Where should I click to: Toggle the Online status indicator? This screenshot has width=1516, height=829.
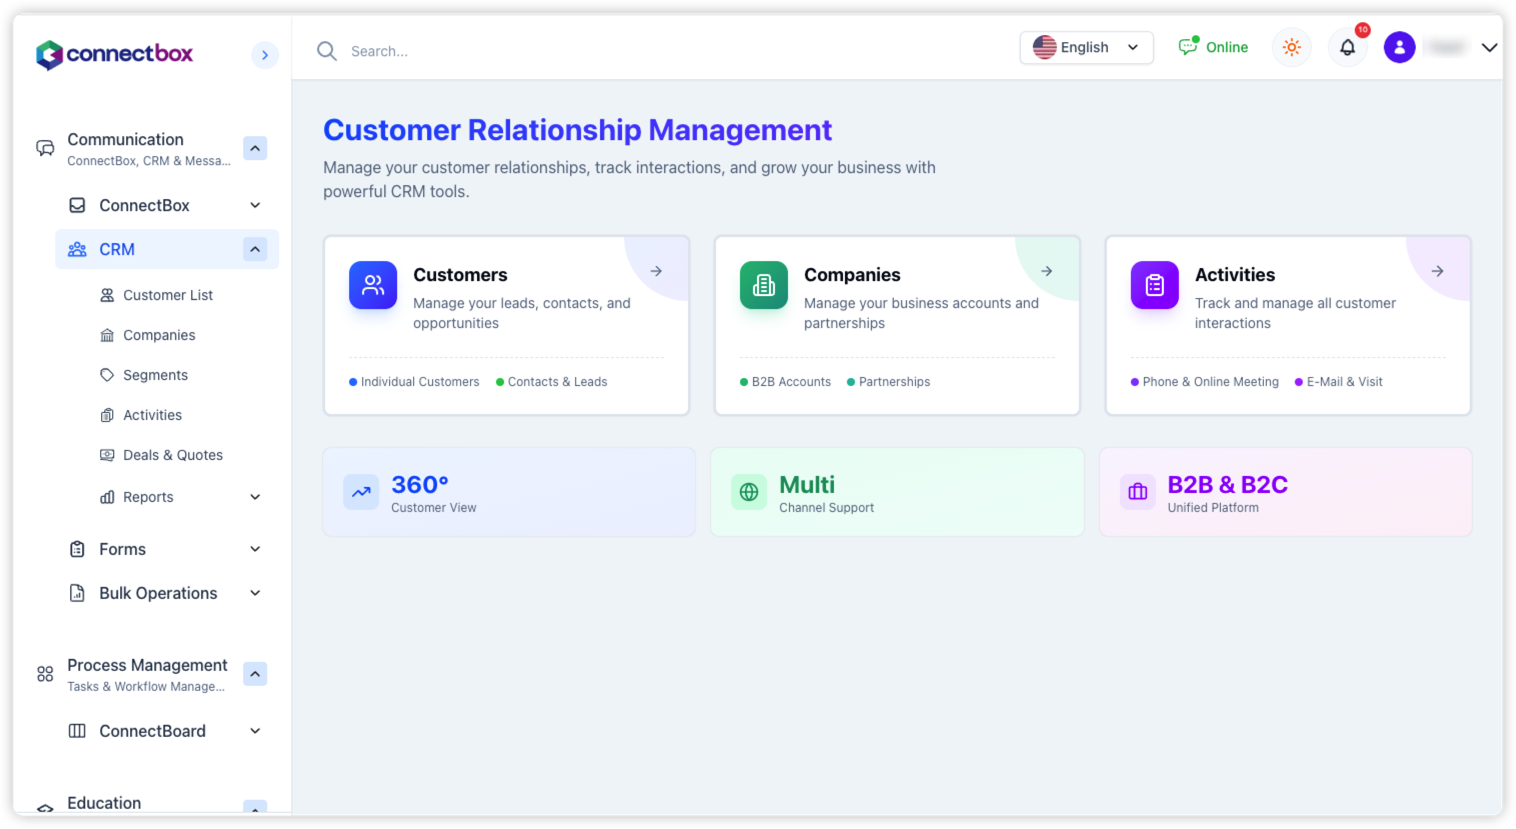1213,47
